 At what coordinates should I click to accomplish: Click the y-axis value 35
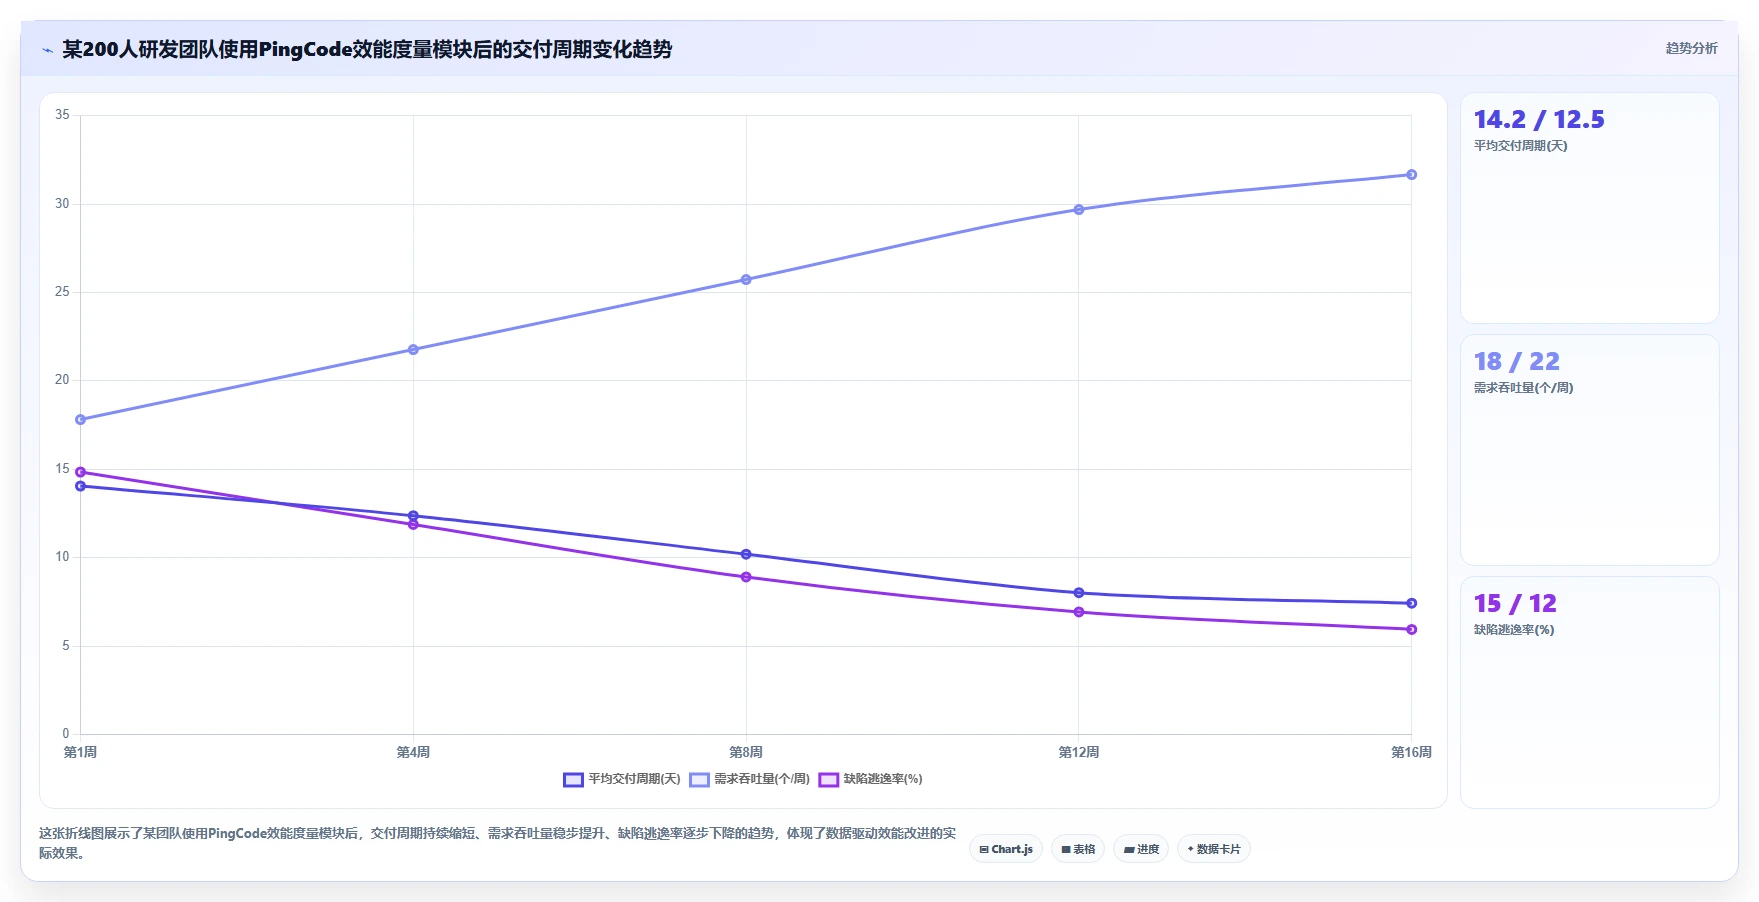pos(62,115)
